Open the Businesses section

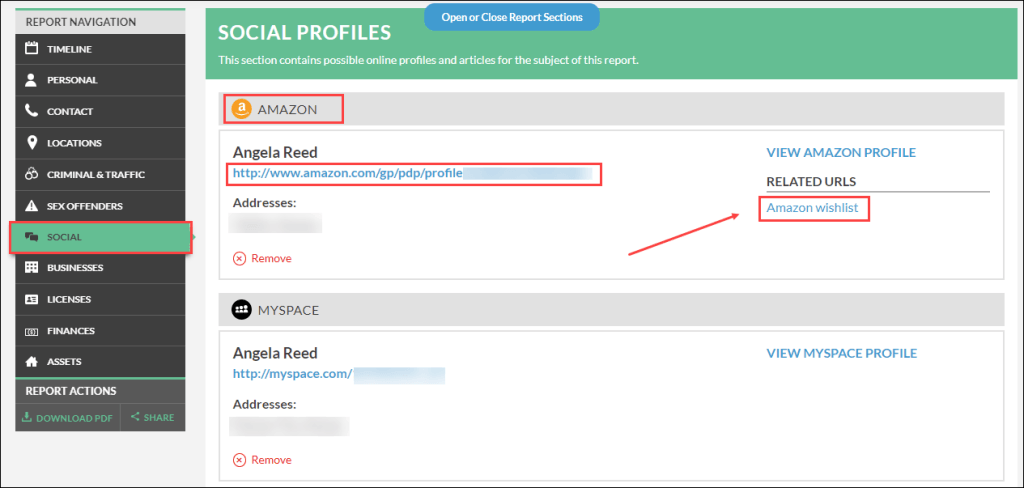[101, 268]
